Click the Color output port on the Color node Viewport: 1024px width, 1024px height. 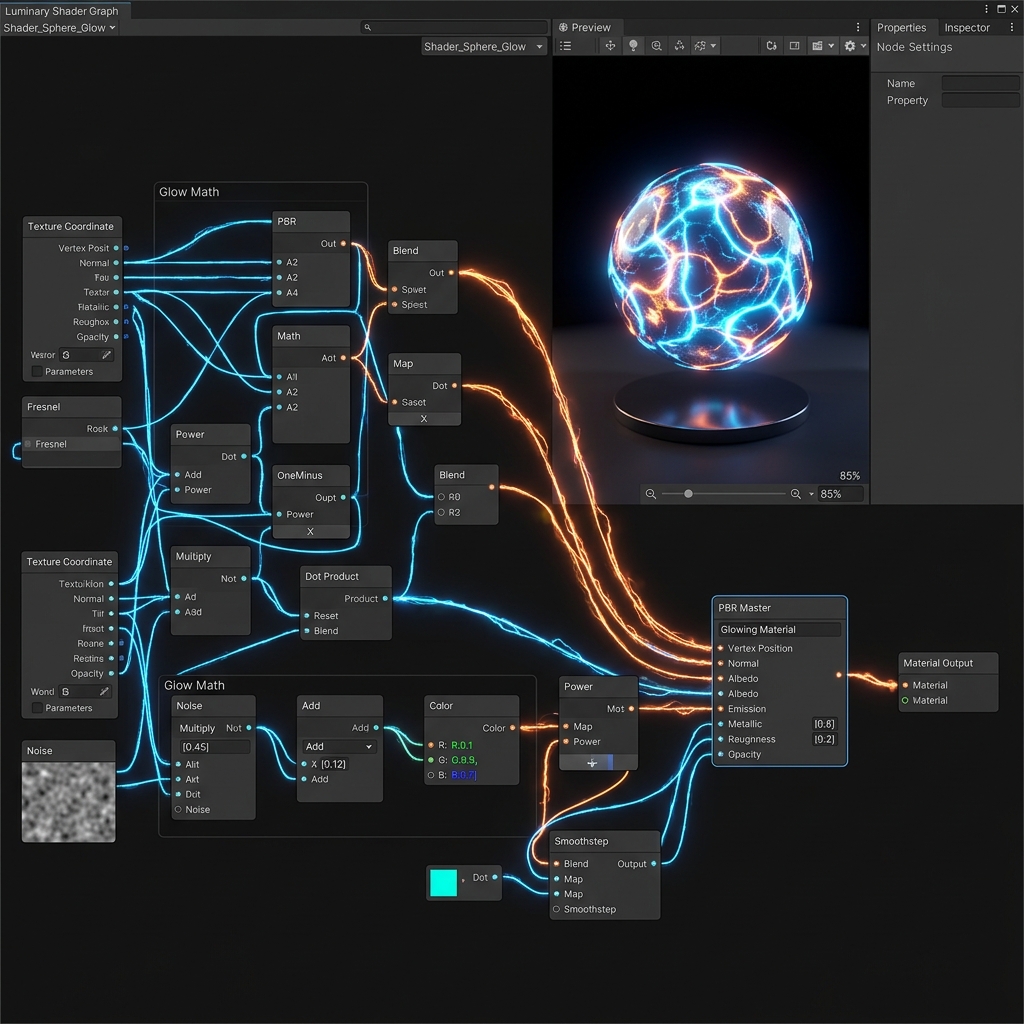pyautogui.click(x=513, y=728)
